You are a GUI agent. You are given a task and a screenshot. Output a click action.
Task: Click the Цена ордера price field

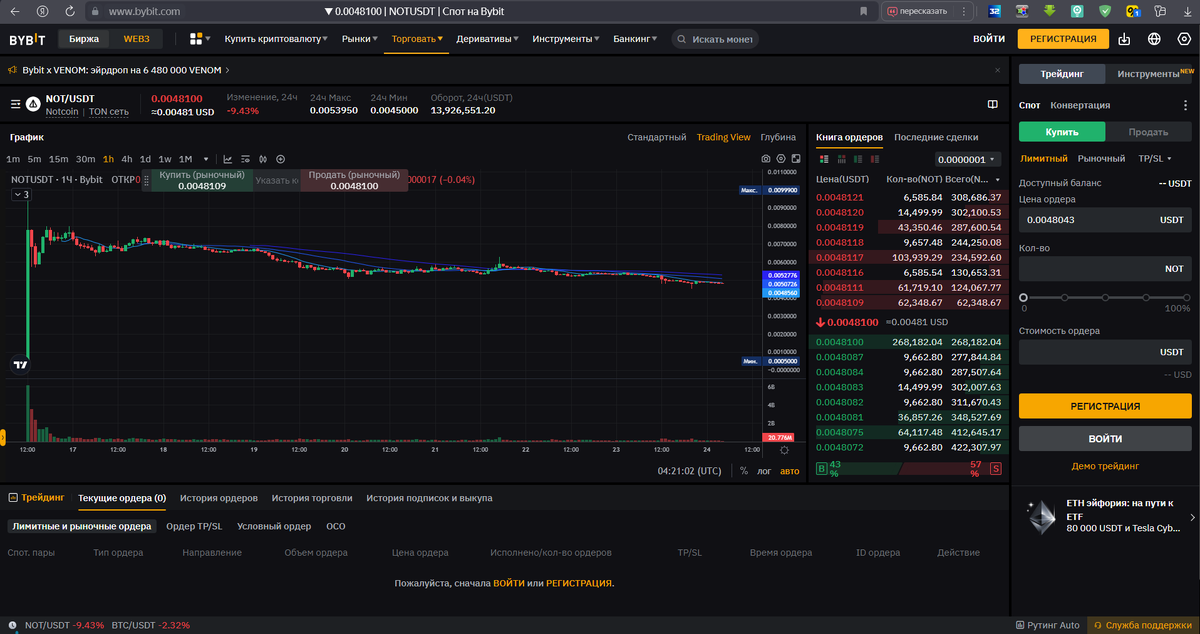(x=1105, y=220)
